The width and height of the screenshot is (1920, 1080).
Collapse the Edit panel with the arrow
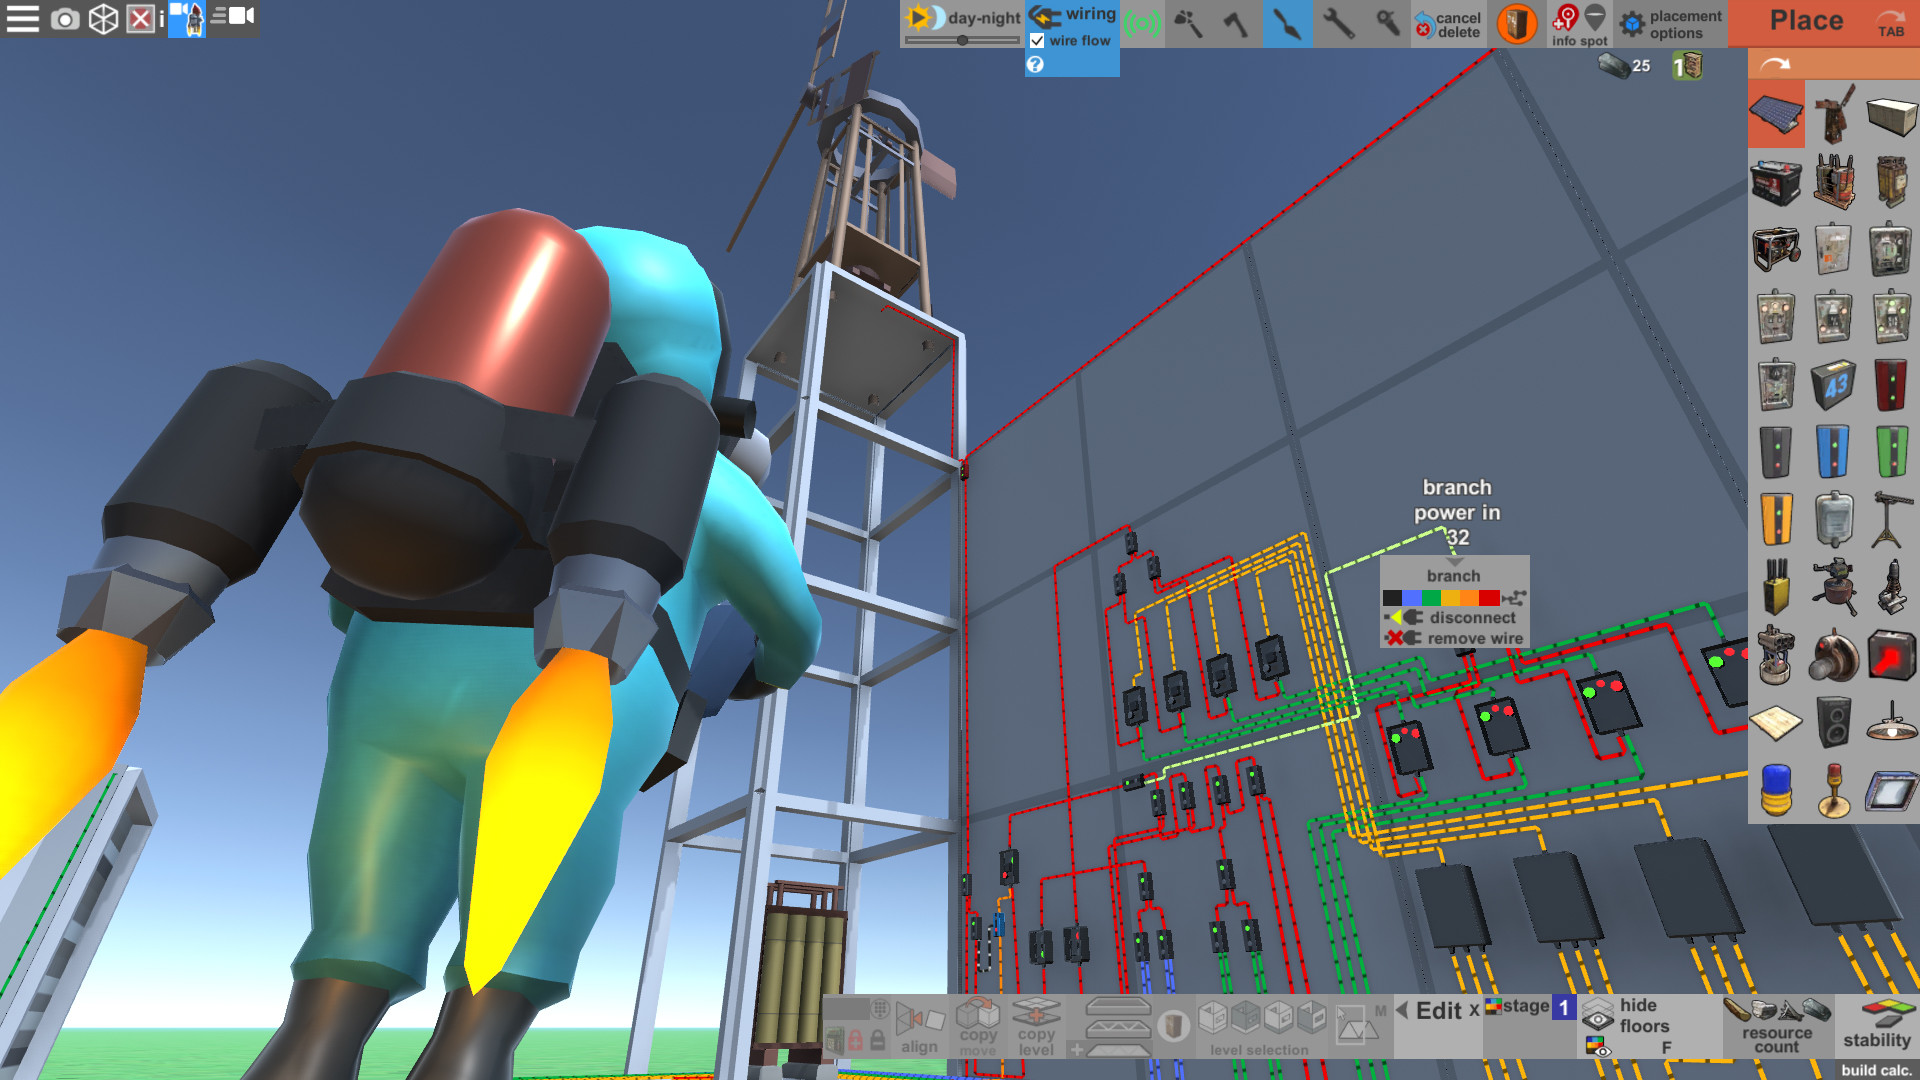(x=1403, y=1010)
